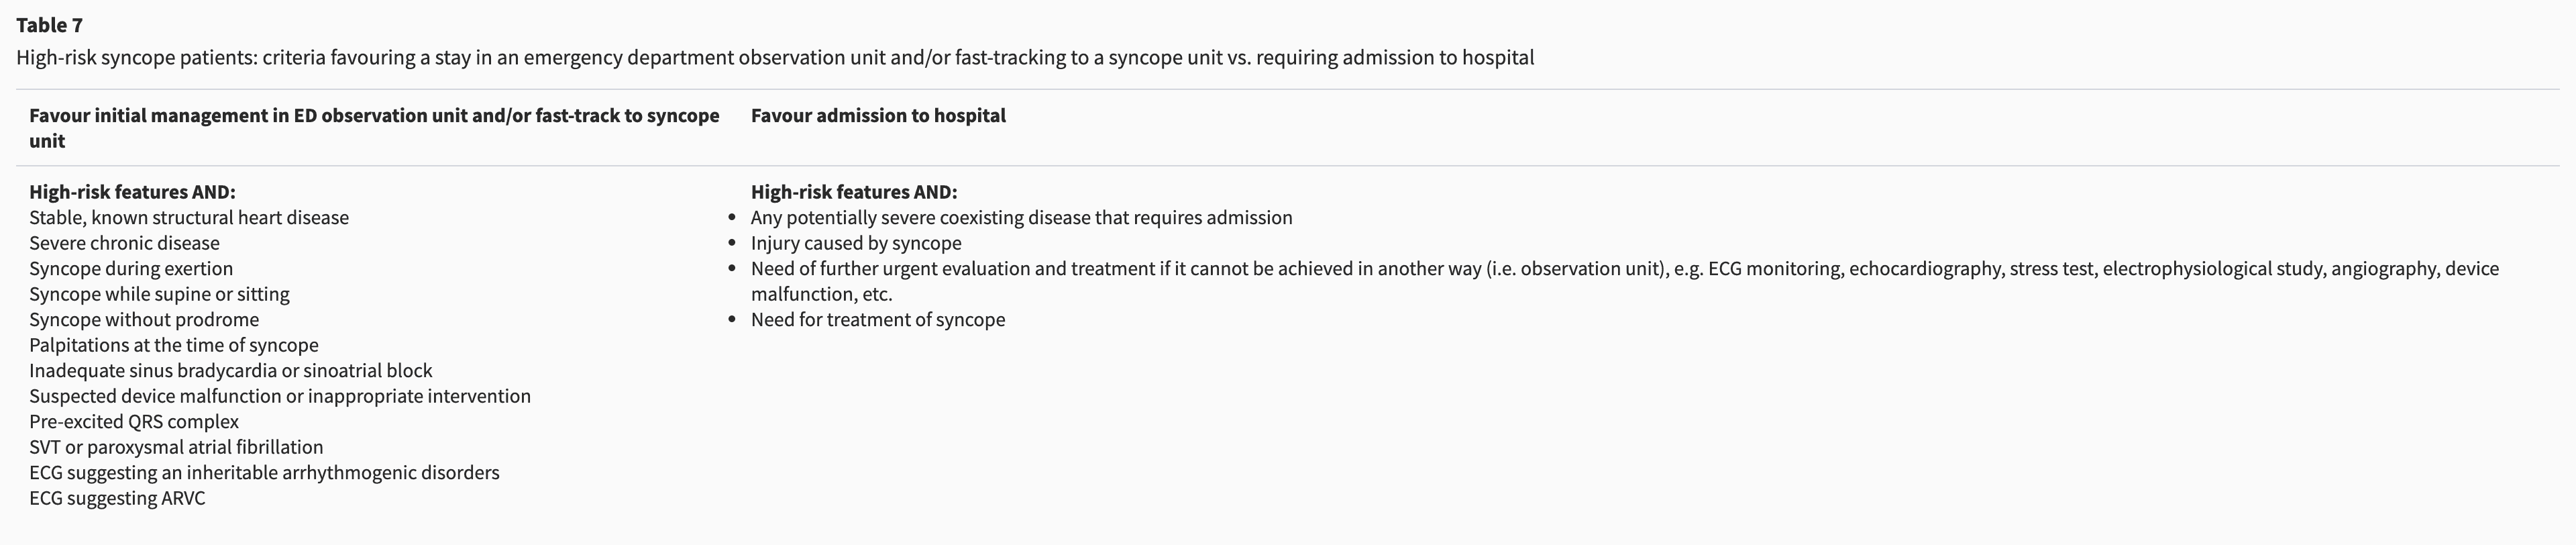Click the 'Pre-excited QRS complex' entry
This screenshot has width=2576, height=545.
pos(134,421)
